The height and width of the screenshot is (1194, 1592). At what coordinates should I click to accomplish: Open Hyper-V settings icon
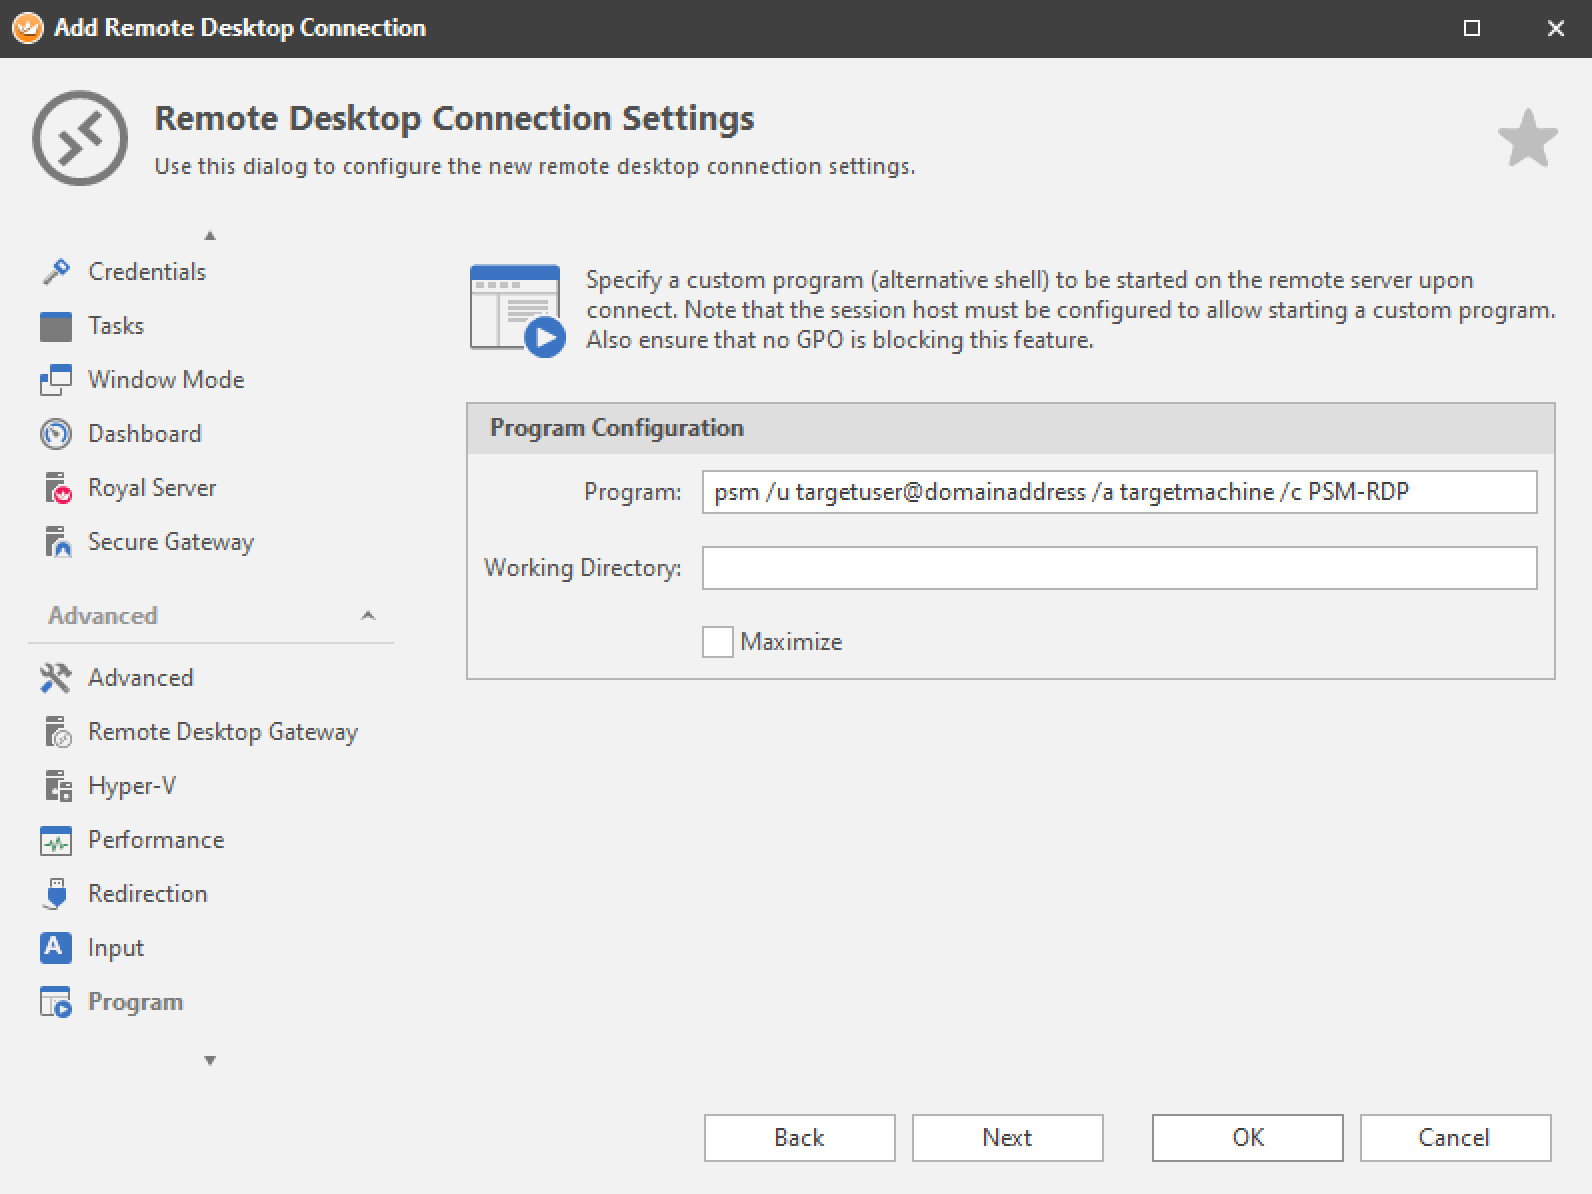pyautogui.click(x=56, y=786)
